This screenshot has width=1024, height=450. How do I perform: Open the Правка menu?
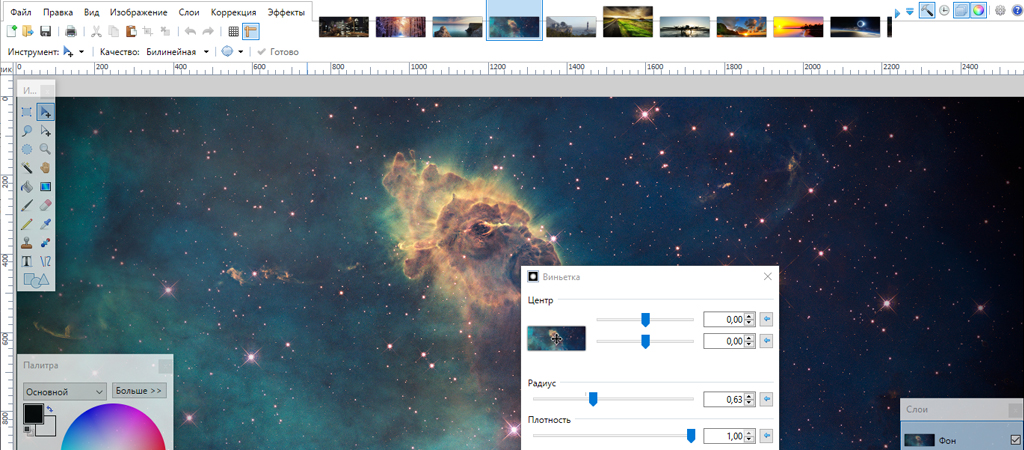(57, 12)
